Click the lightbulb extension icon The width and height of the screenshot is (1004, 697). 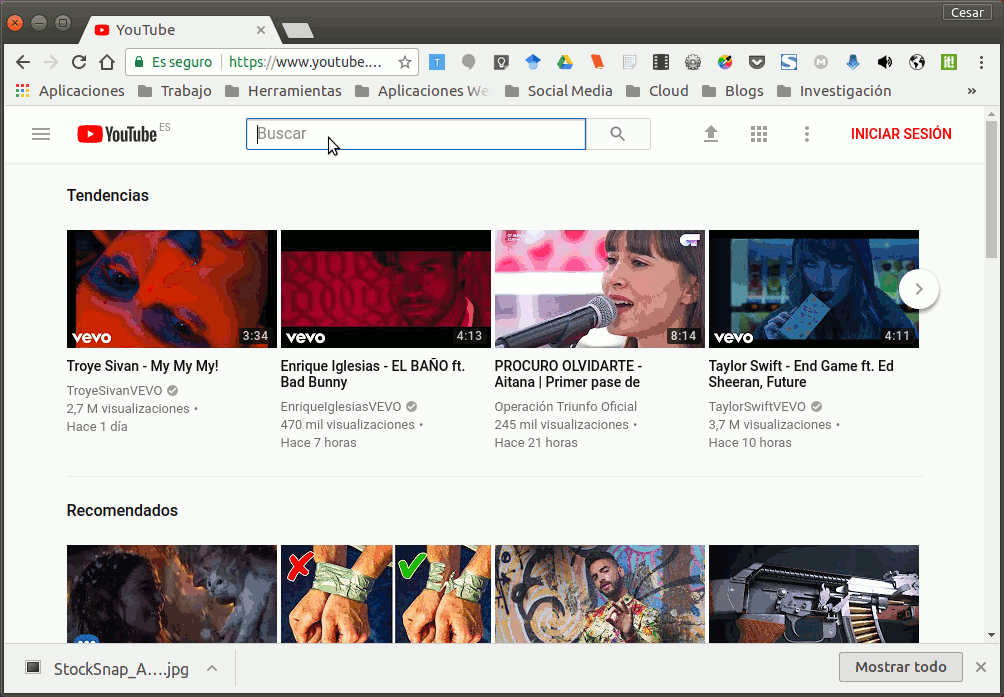click(x=501, y=62)
